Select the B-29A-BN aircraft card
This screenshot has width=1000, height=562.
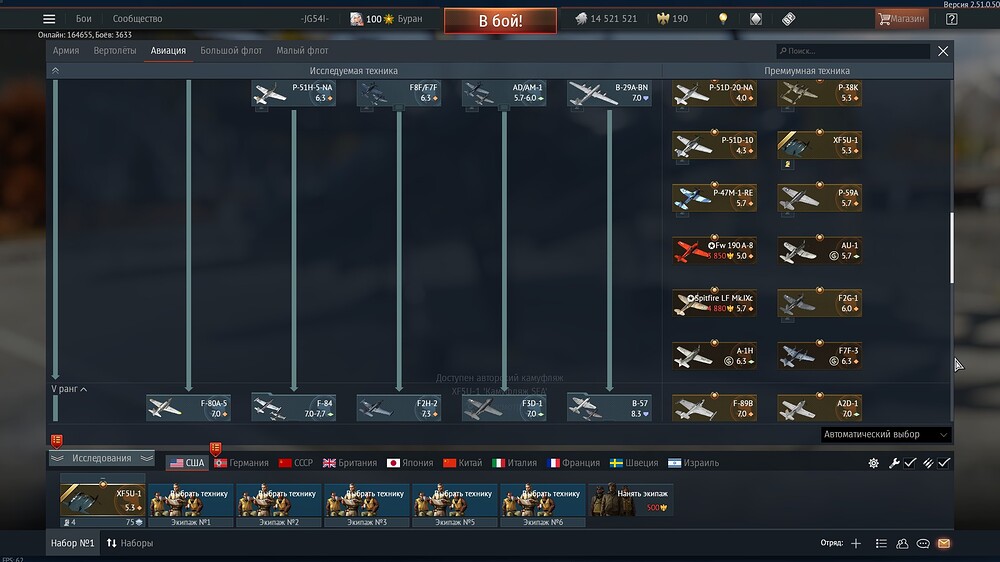click(x=609, y=94)
